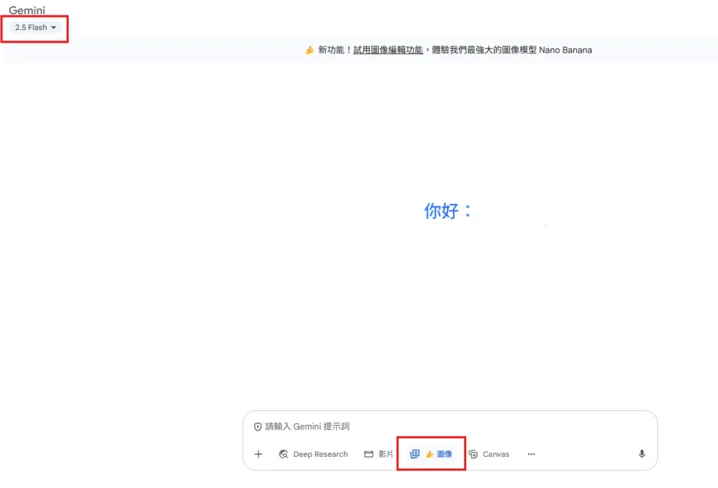Click the Deep Research magnifier icon
This screenshot has height=488, width=718.
(x=284, y=454)
